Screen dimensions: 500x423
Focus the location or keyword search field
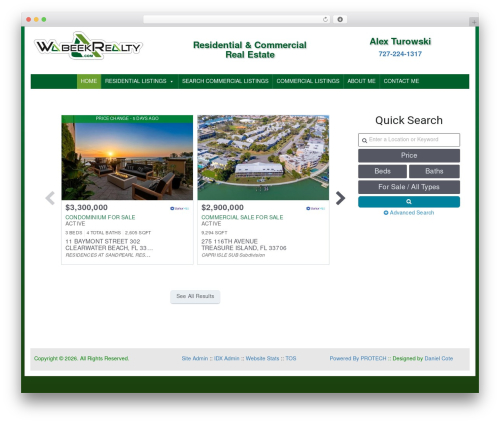[409, 140]
